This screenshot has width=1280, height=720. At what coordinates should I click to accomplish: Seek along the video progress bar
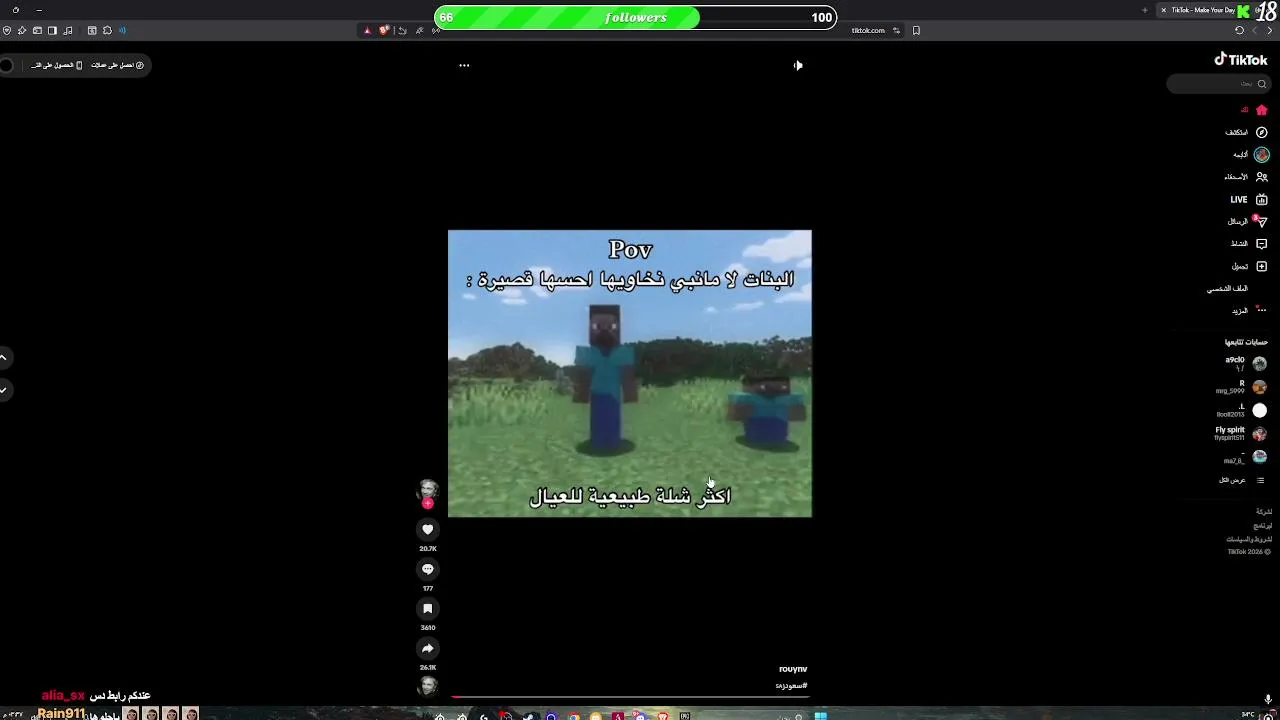coord(630,697)
